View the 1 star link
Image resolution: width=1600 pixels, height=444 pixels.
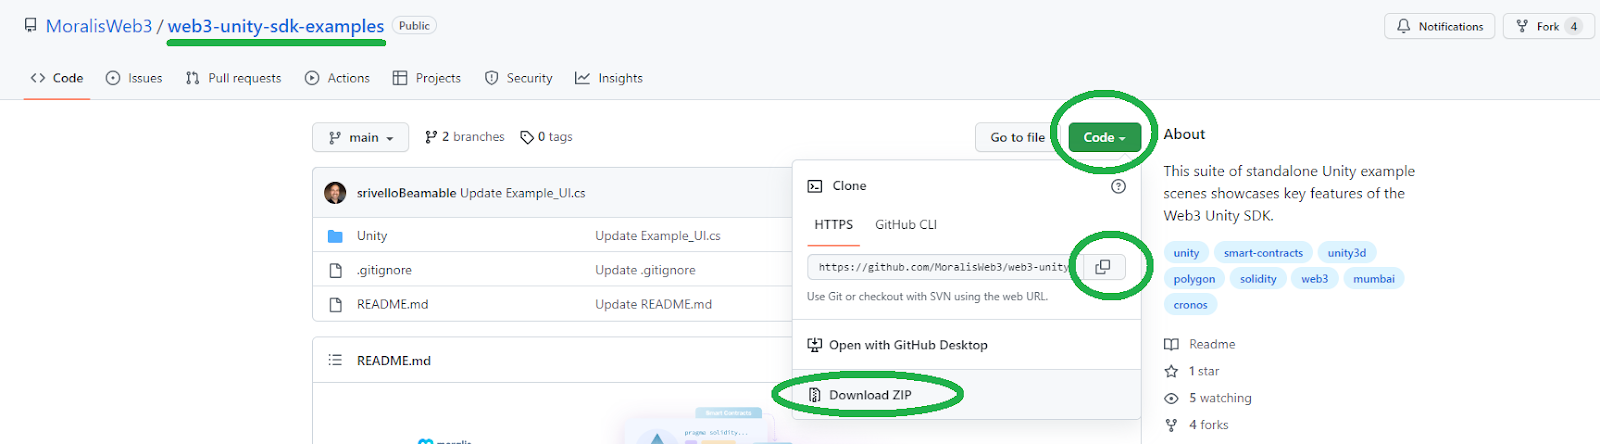pyautogui.click(x=1204, y=371)
